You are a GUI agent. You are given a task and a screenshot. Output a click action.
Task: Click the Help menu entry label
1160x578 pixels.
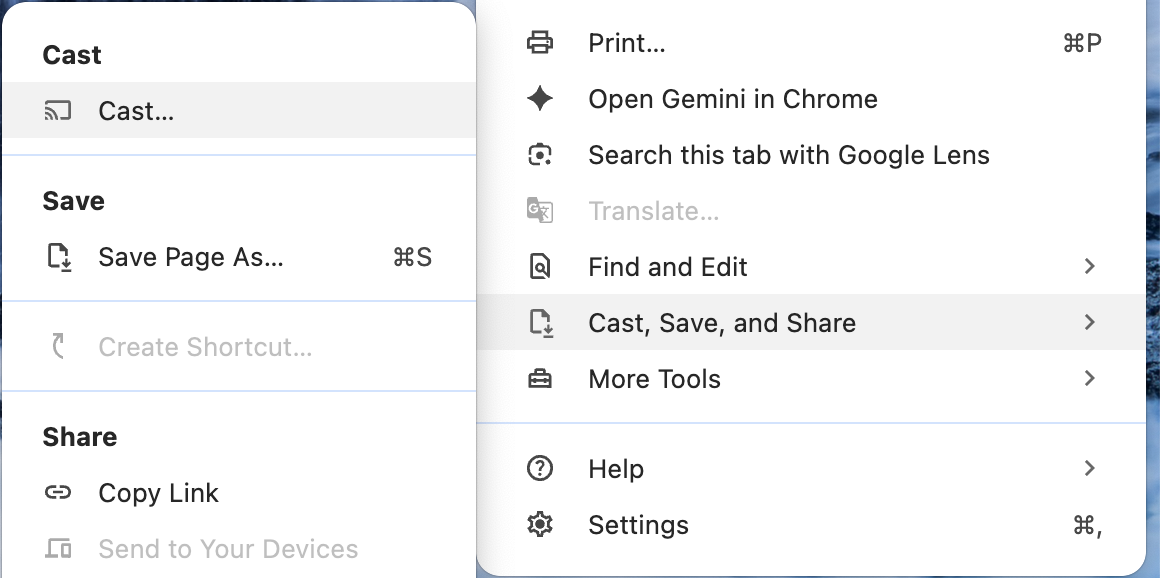tap(616, 469)
